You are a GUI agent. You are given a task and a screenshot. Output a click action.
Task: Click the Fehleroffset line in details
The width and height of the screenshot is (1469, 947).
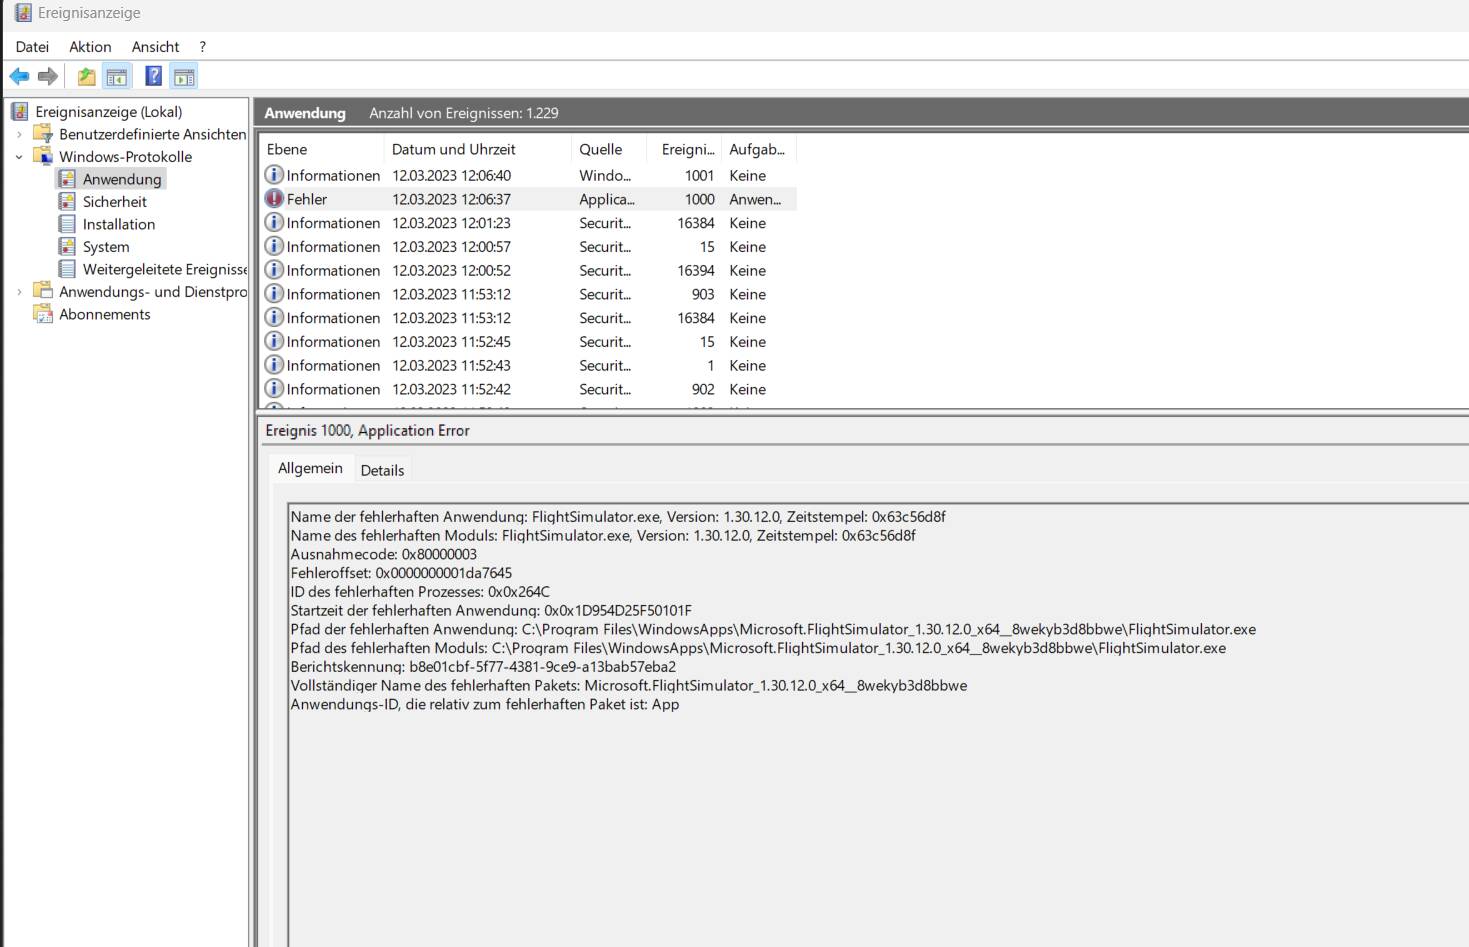click(x=401, y=573)
